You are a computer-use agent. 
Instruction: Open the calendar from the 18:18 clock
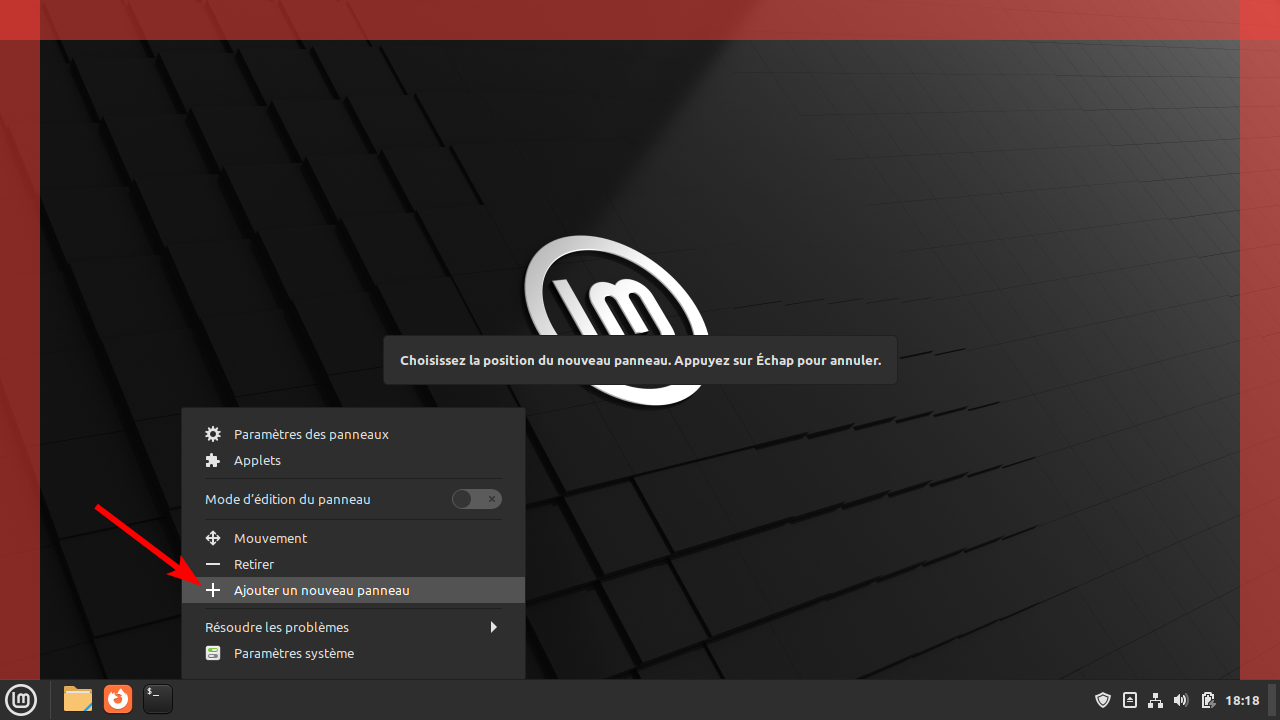[1242, 700]
